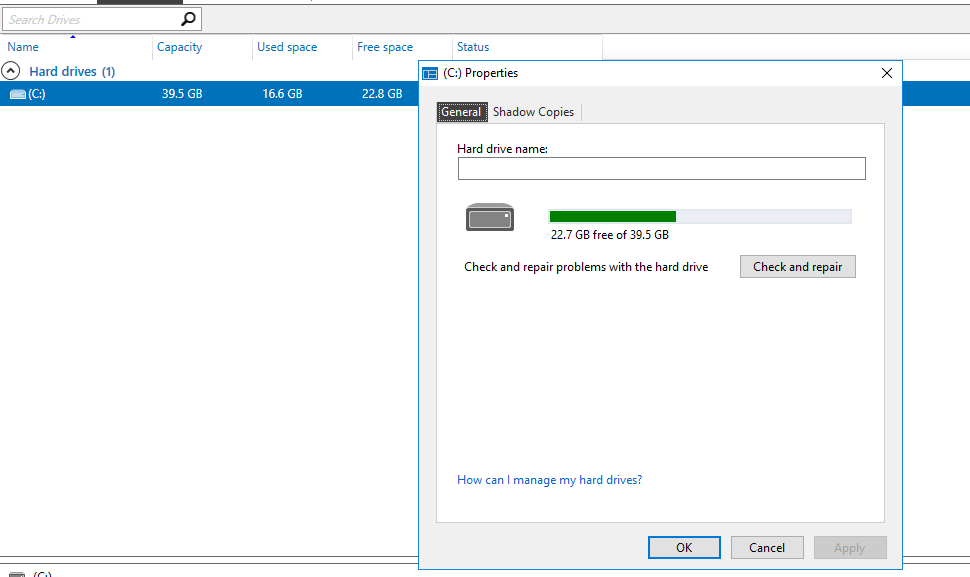Sort by the Capacity column header
This screenshot has height=577, width=970.
[202, 47]
